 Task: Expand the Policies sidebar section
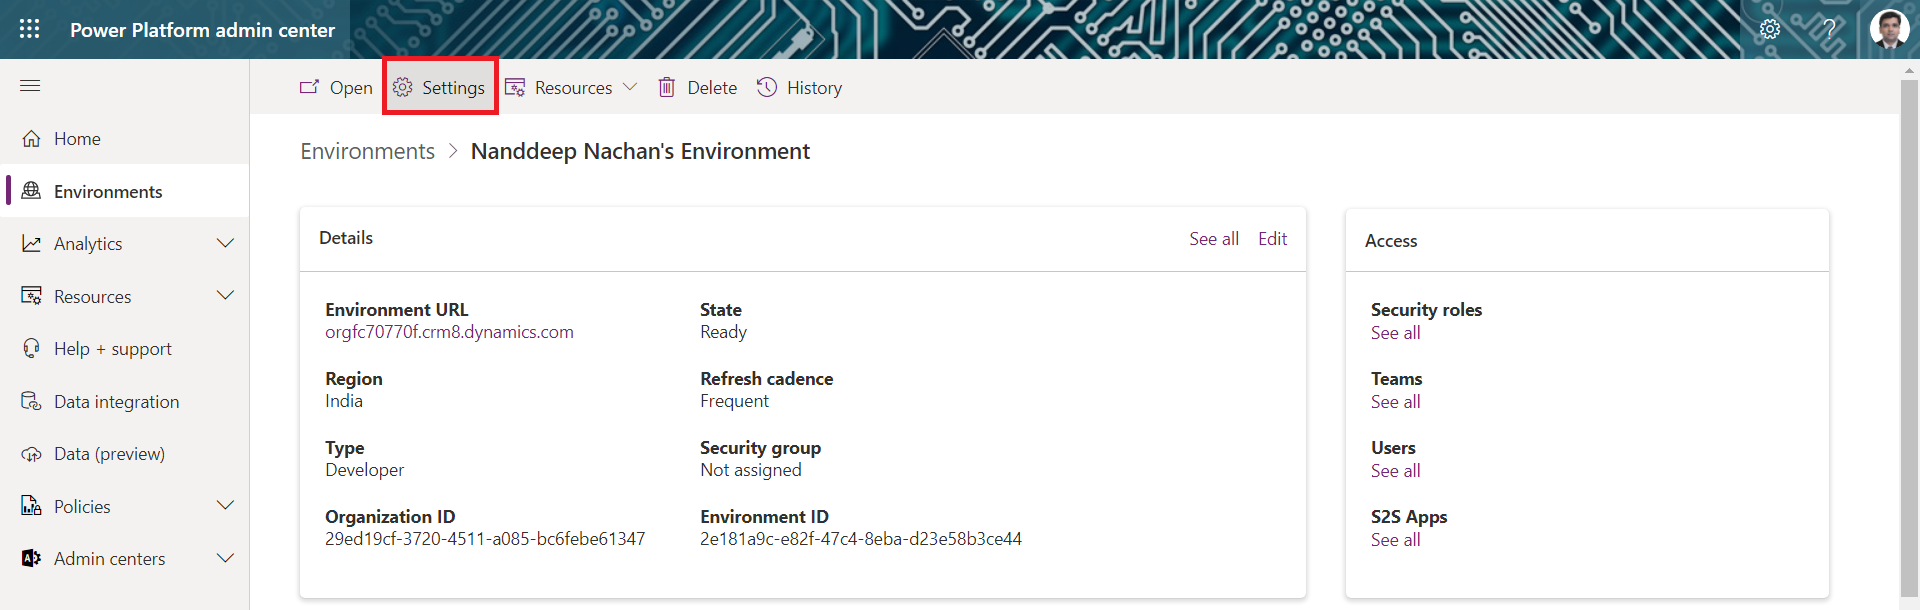point(225,506)
